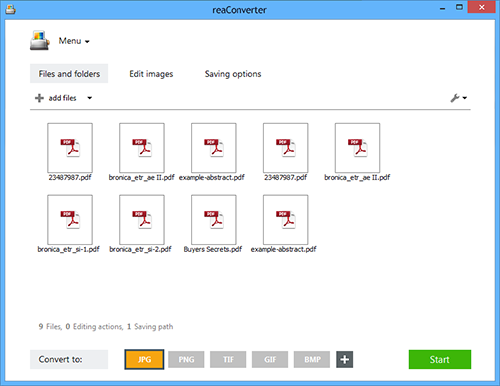Click the reaConverter title bar app icon

pyautogui.click(x=11, y=9)
